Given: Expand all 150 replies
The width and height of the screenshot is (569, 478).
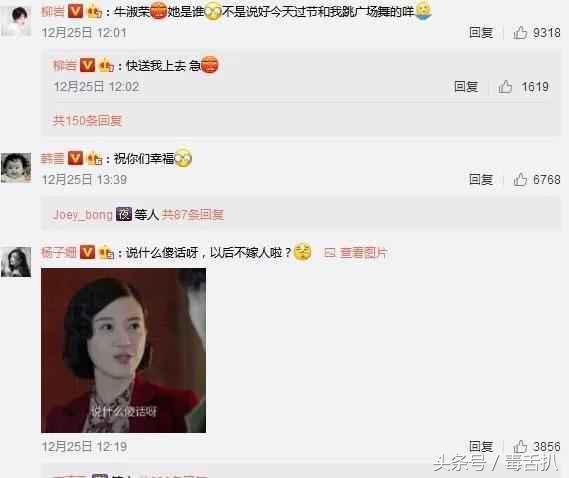Looking at the screenshot, I should 87,120.
